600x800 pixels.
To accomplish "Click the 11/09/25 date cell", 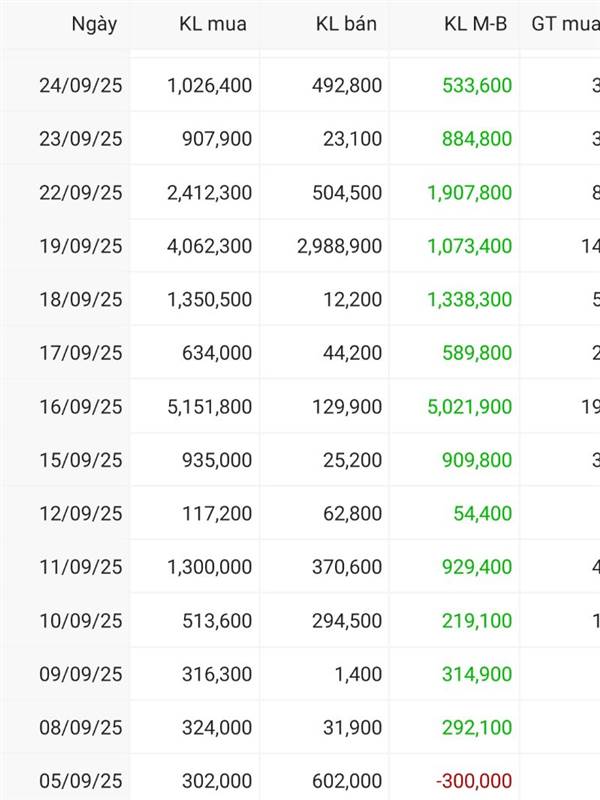I will (81, 567).
